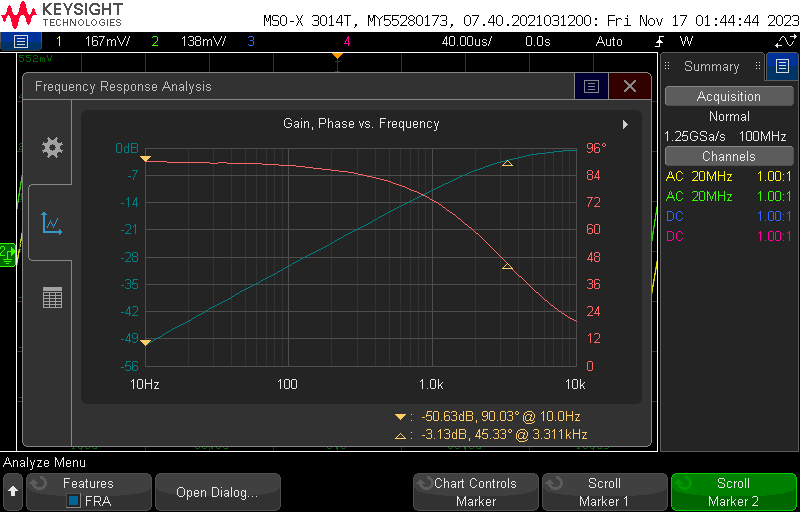Click the Open Dialog... button
Viewport: 800px width, 512px height.
pos(217,492)
